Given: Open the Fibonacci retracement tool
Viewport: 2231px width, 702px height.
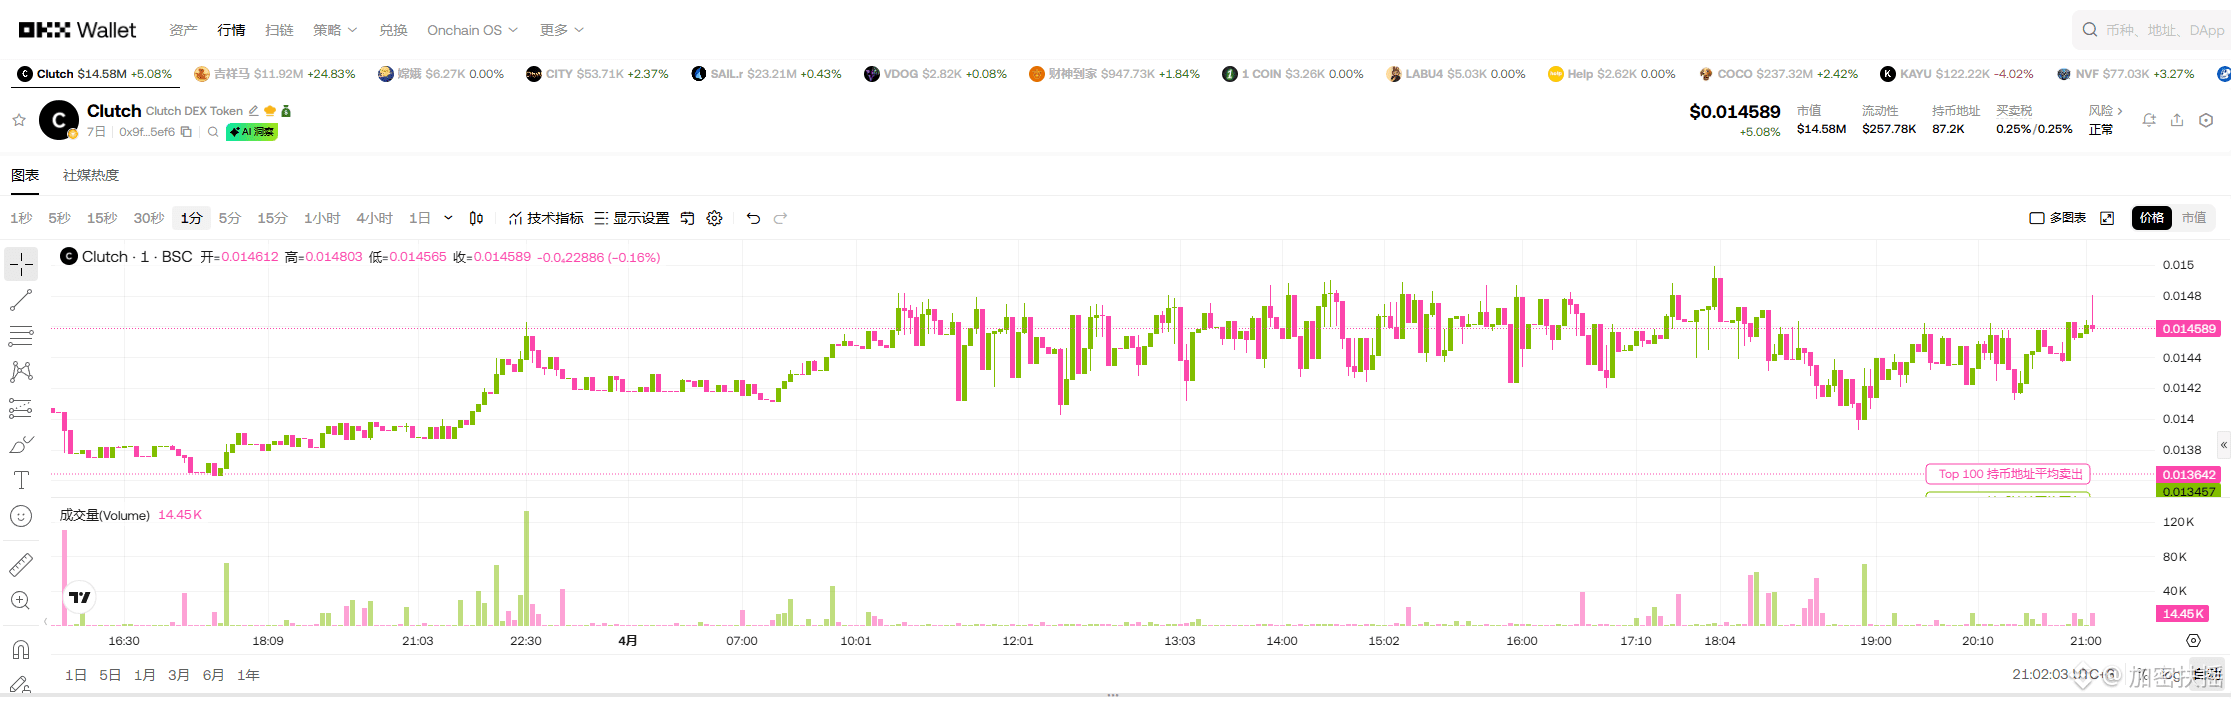Looking at the screenshot, I should 21,336.
